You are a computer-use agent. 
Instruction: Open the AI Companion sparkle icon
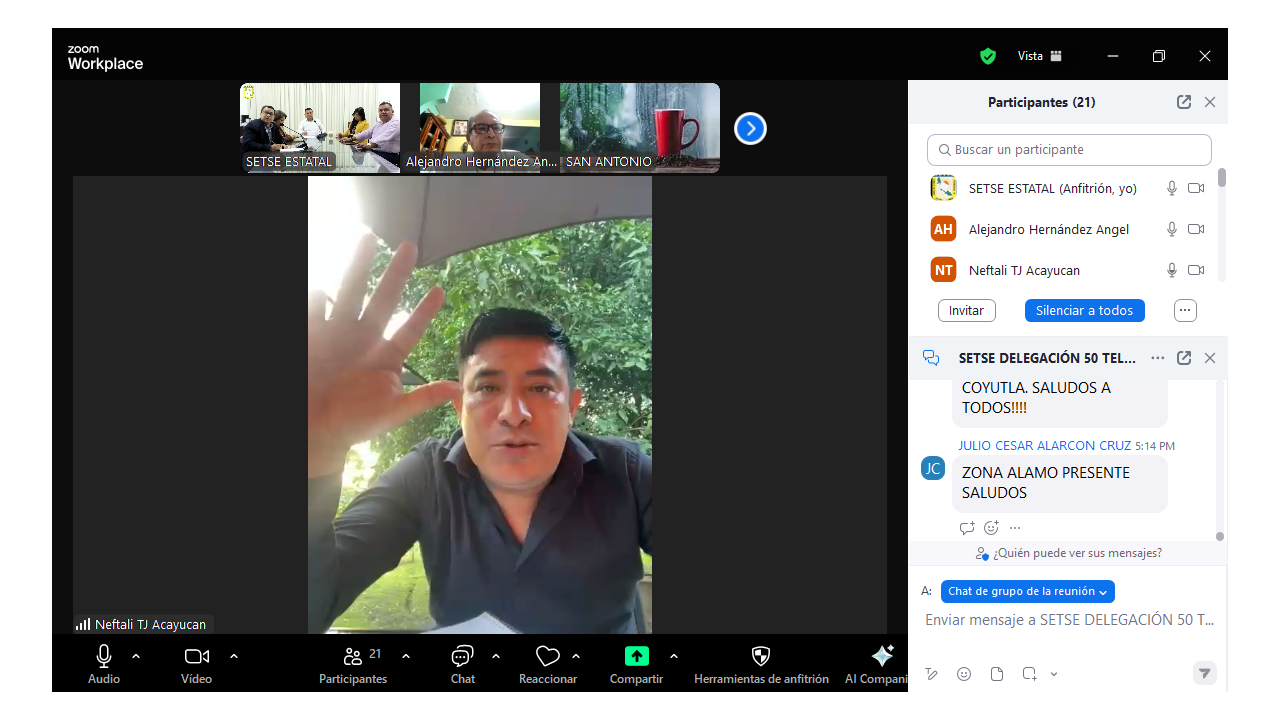pos(882,657)
